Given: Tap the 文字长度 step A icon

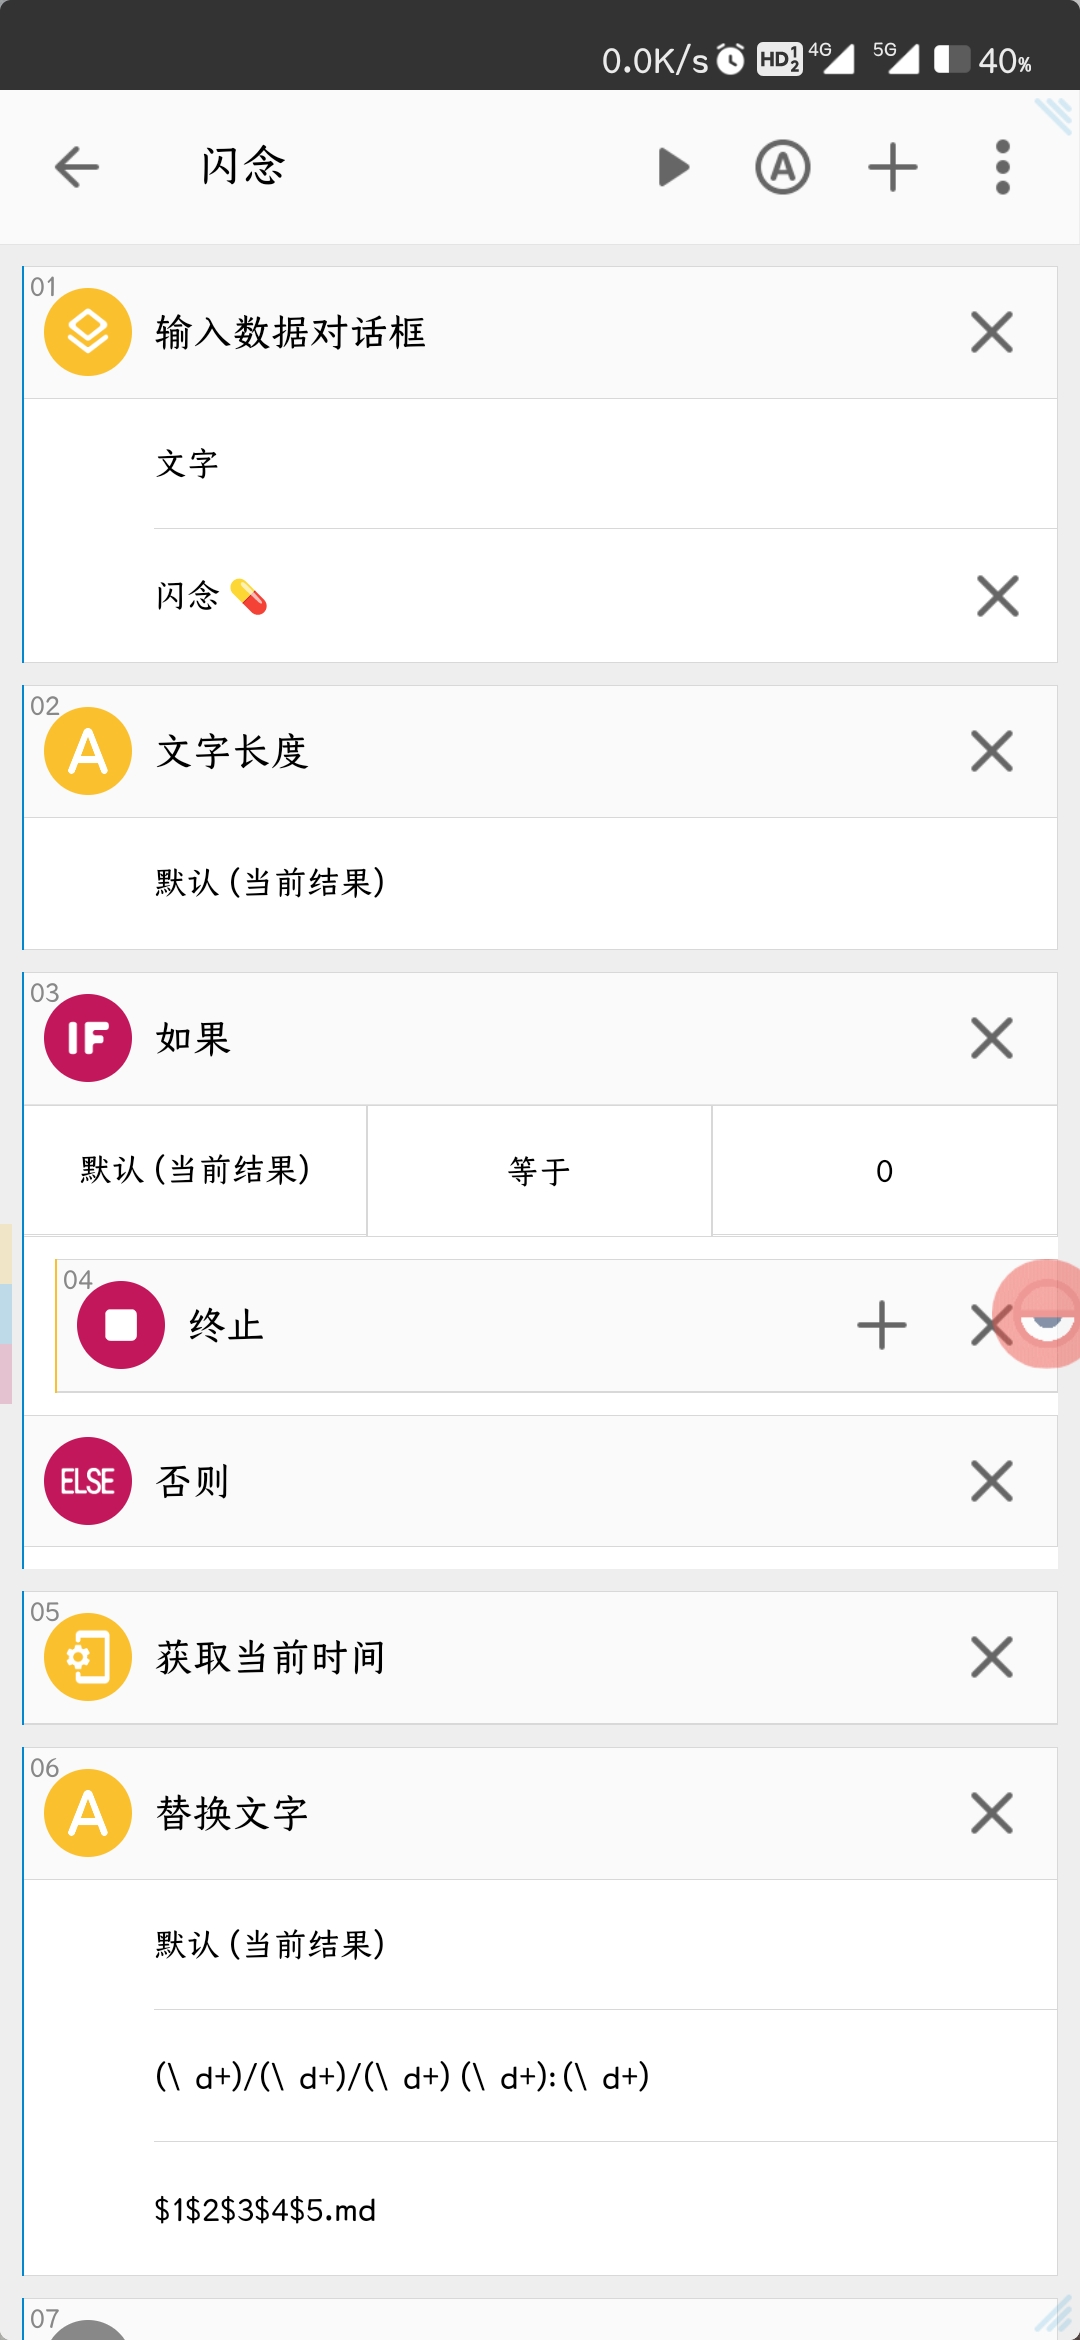Looking at the screenshot, I should tap(88, 751).
